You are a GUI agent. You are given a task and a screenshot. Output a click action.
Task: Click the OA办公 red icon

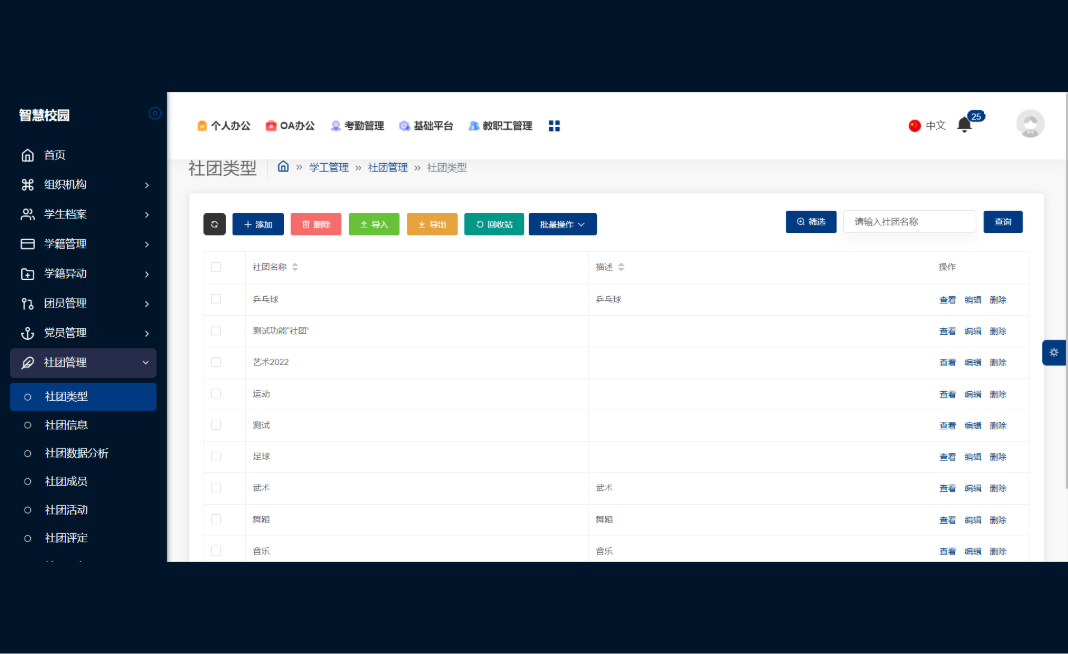tap(271, 126)
